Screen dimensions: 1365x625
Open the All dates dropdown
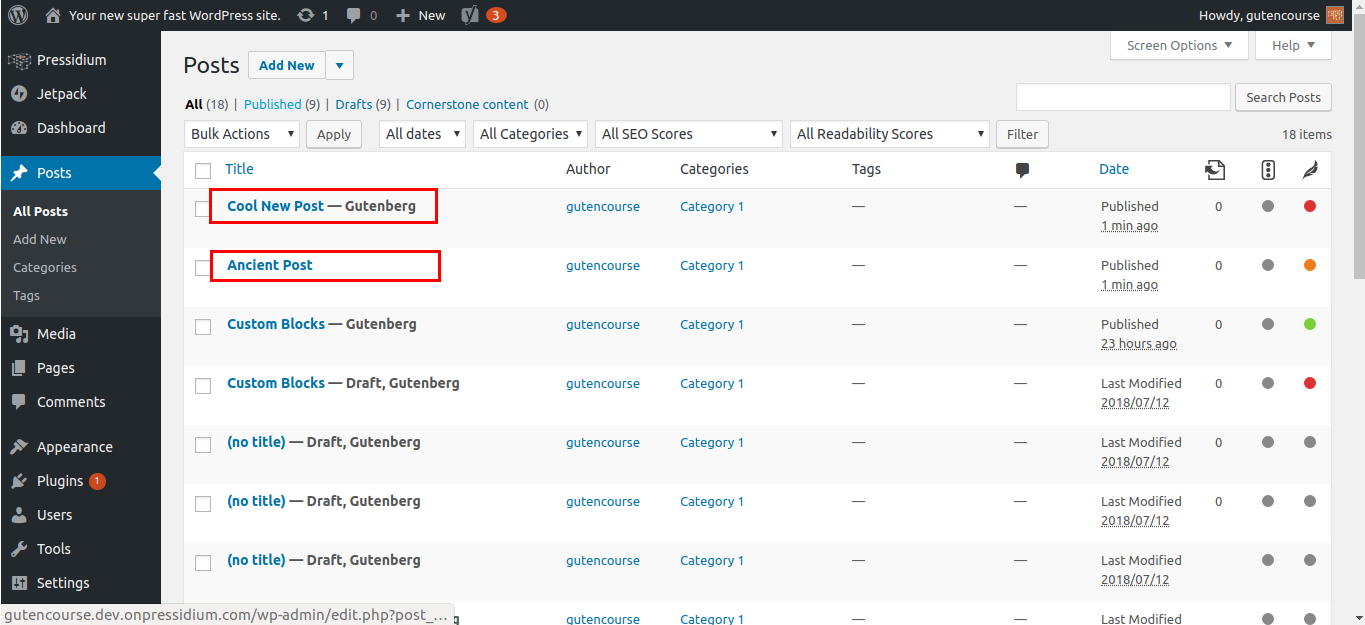(x=422, y=134)
